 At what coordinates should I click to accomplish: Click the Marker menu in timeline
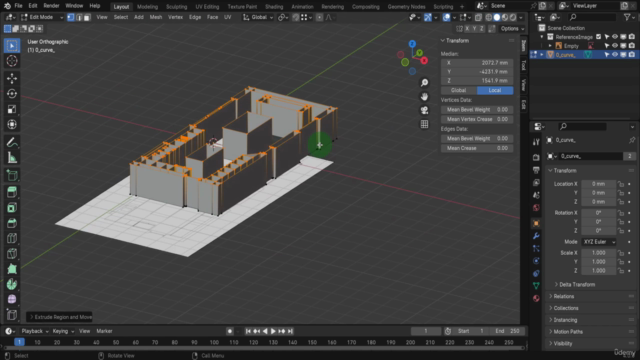[104, 331]
